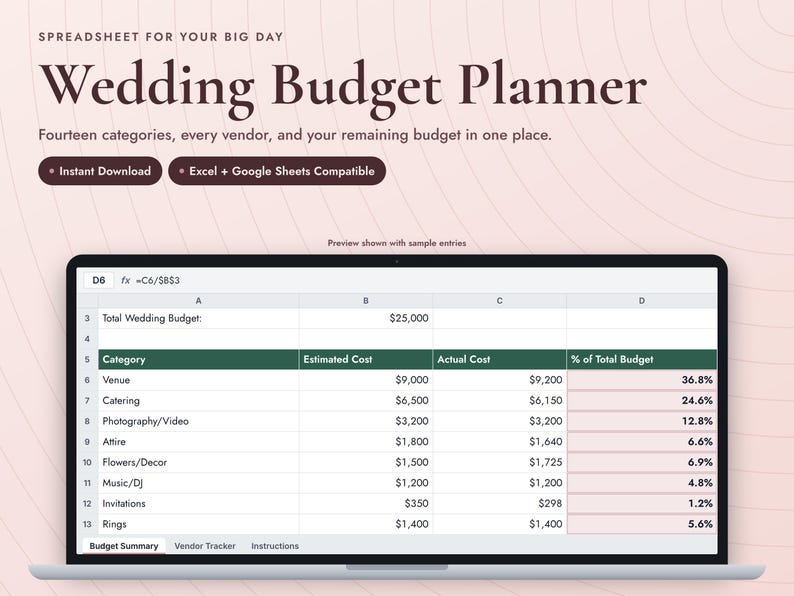Click Attire estimated cost $1,800

coord(366,442)
